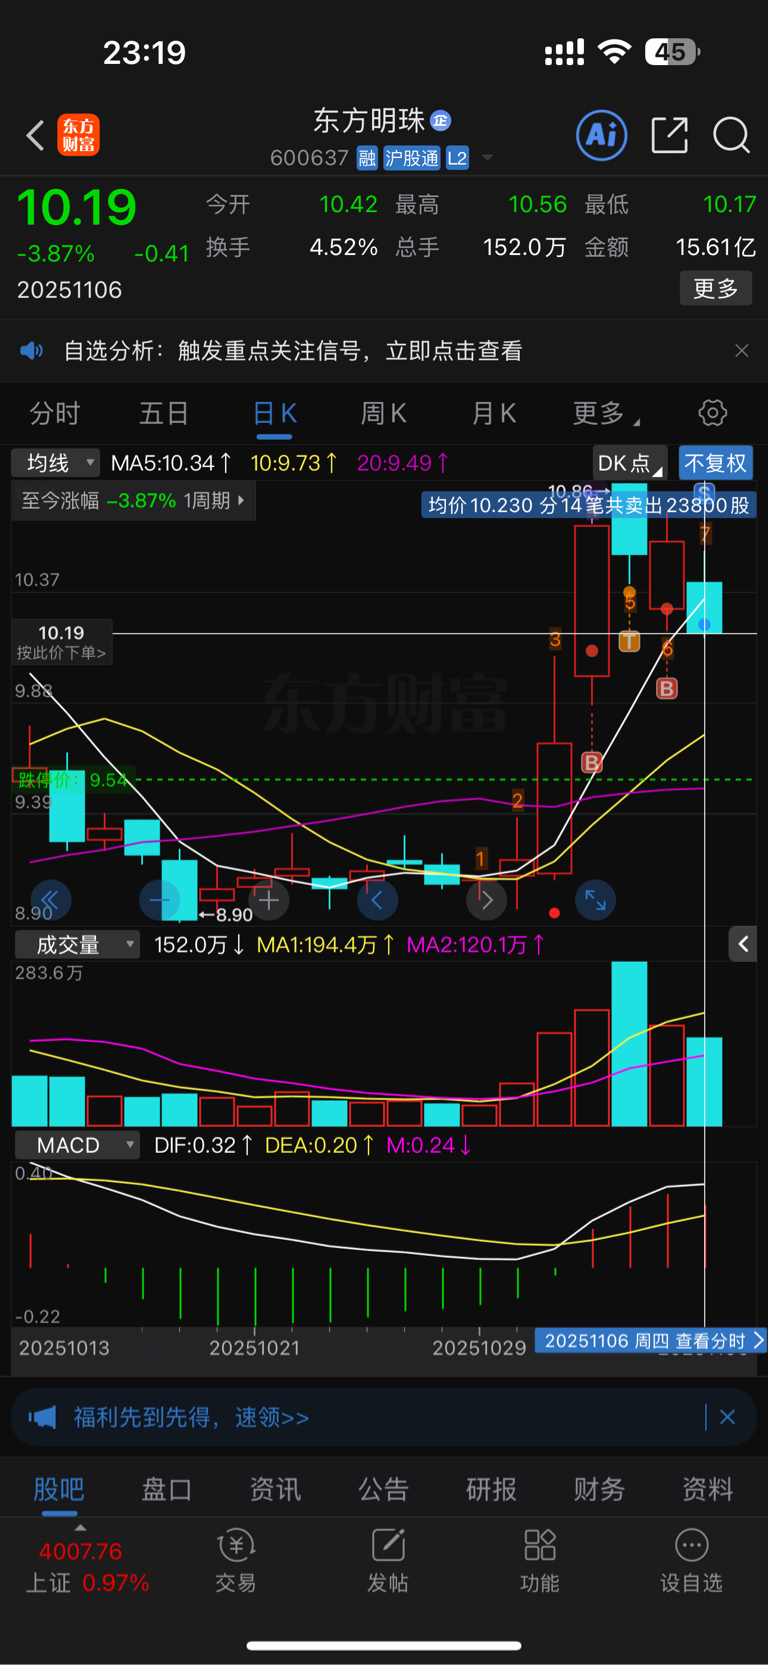Switch to the 周K chart tab
Image resolution: width=768 pixels, height=1665 pixels.
point(383,414)
